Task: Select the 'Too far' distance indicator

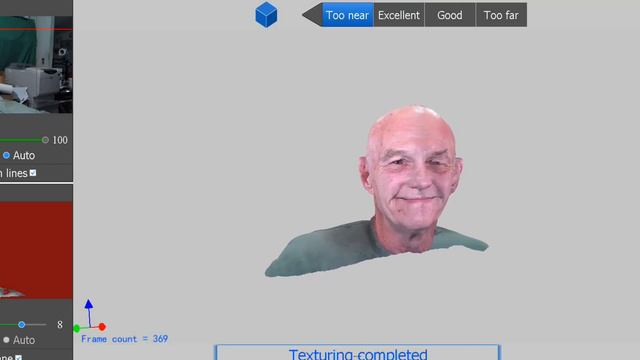Action: coord(501,15)
